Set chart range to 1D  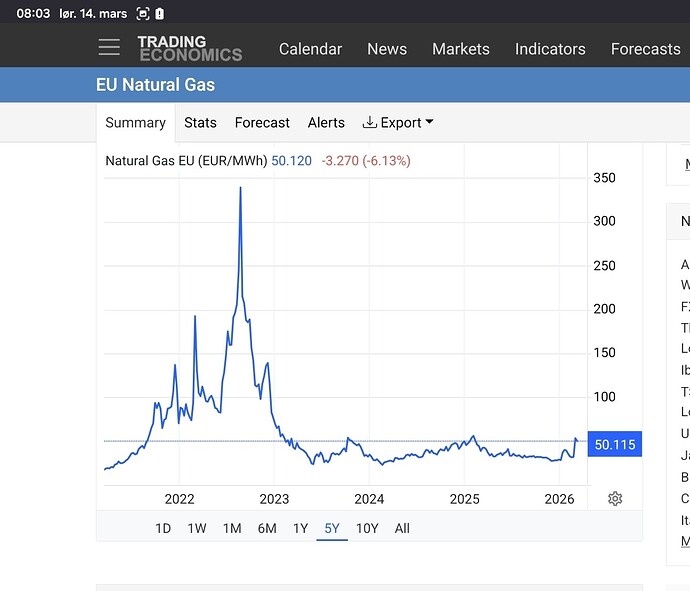click(x=163, y=528)
